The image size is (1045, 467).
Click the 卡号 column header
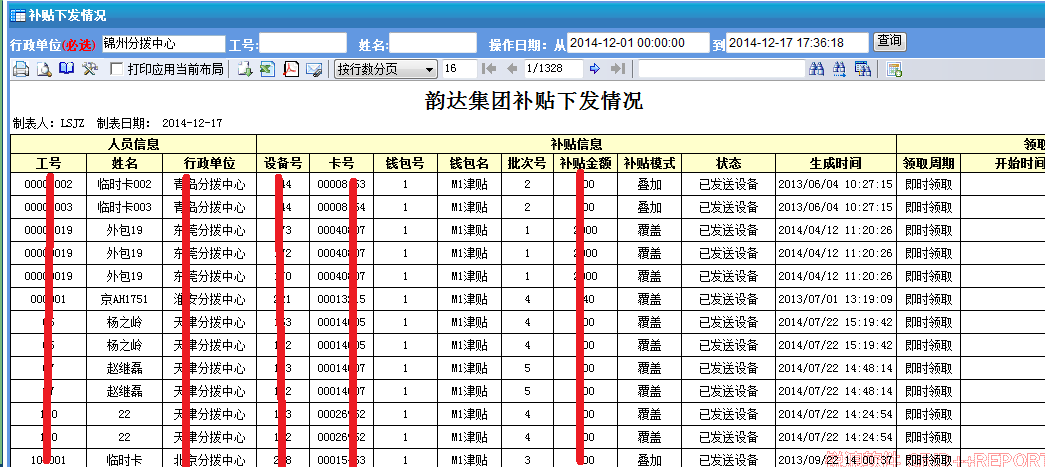tap(342, 163)
